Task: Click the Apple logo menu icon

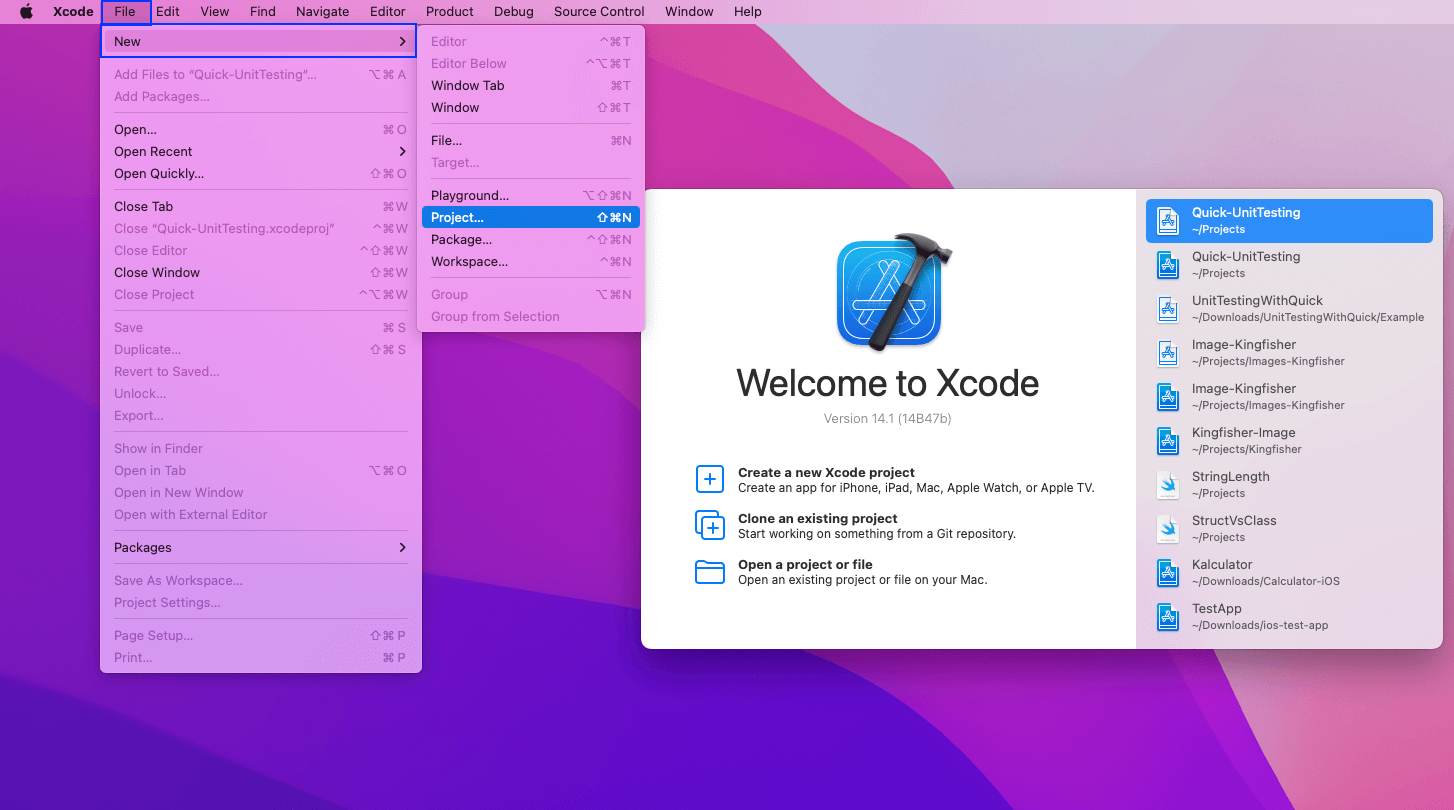Action: (26, 12)
